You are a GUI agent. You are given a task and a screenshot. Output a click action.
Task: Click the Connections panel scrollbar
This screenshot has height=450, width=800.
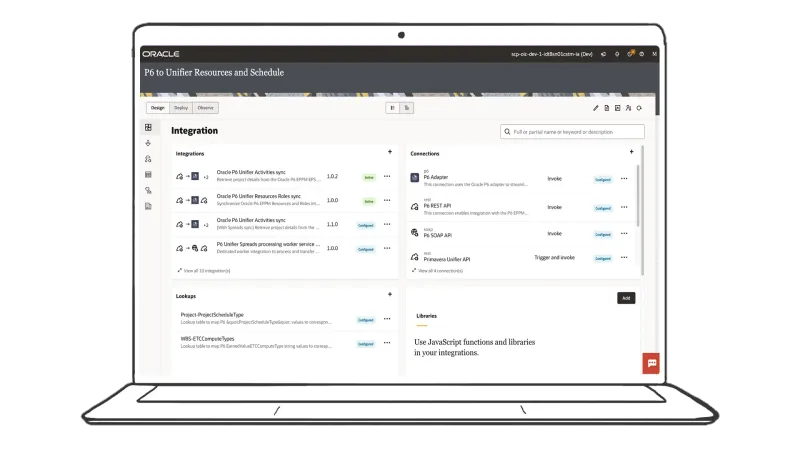click(x=638, y=196)
